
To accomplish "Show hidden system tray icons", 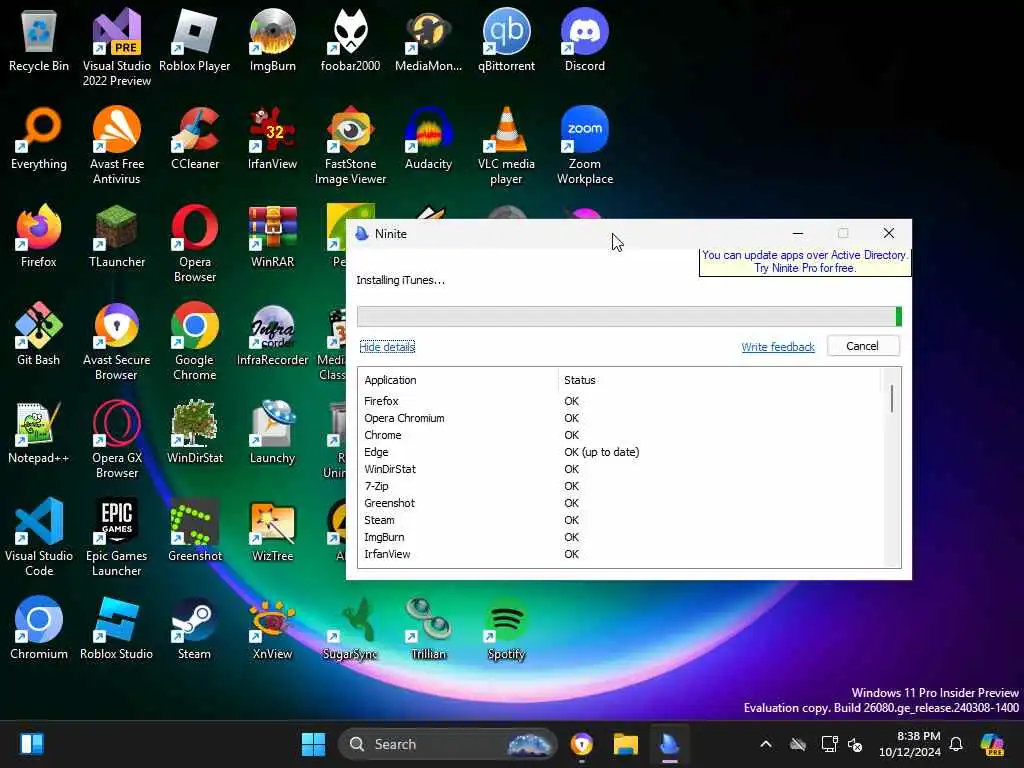I will pyautogui.click(x=766, y=744).
